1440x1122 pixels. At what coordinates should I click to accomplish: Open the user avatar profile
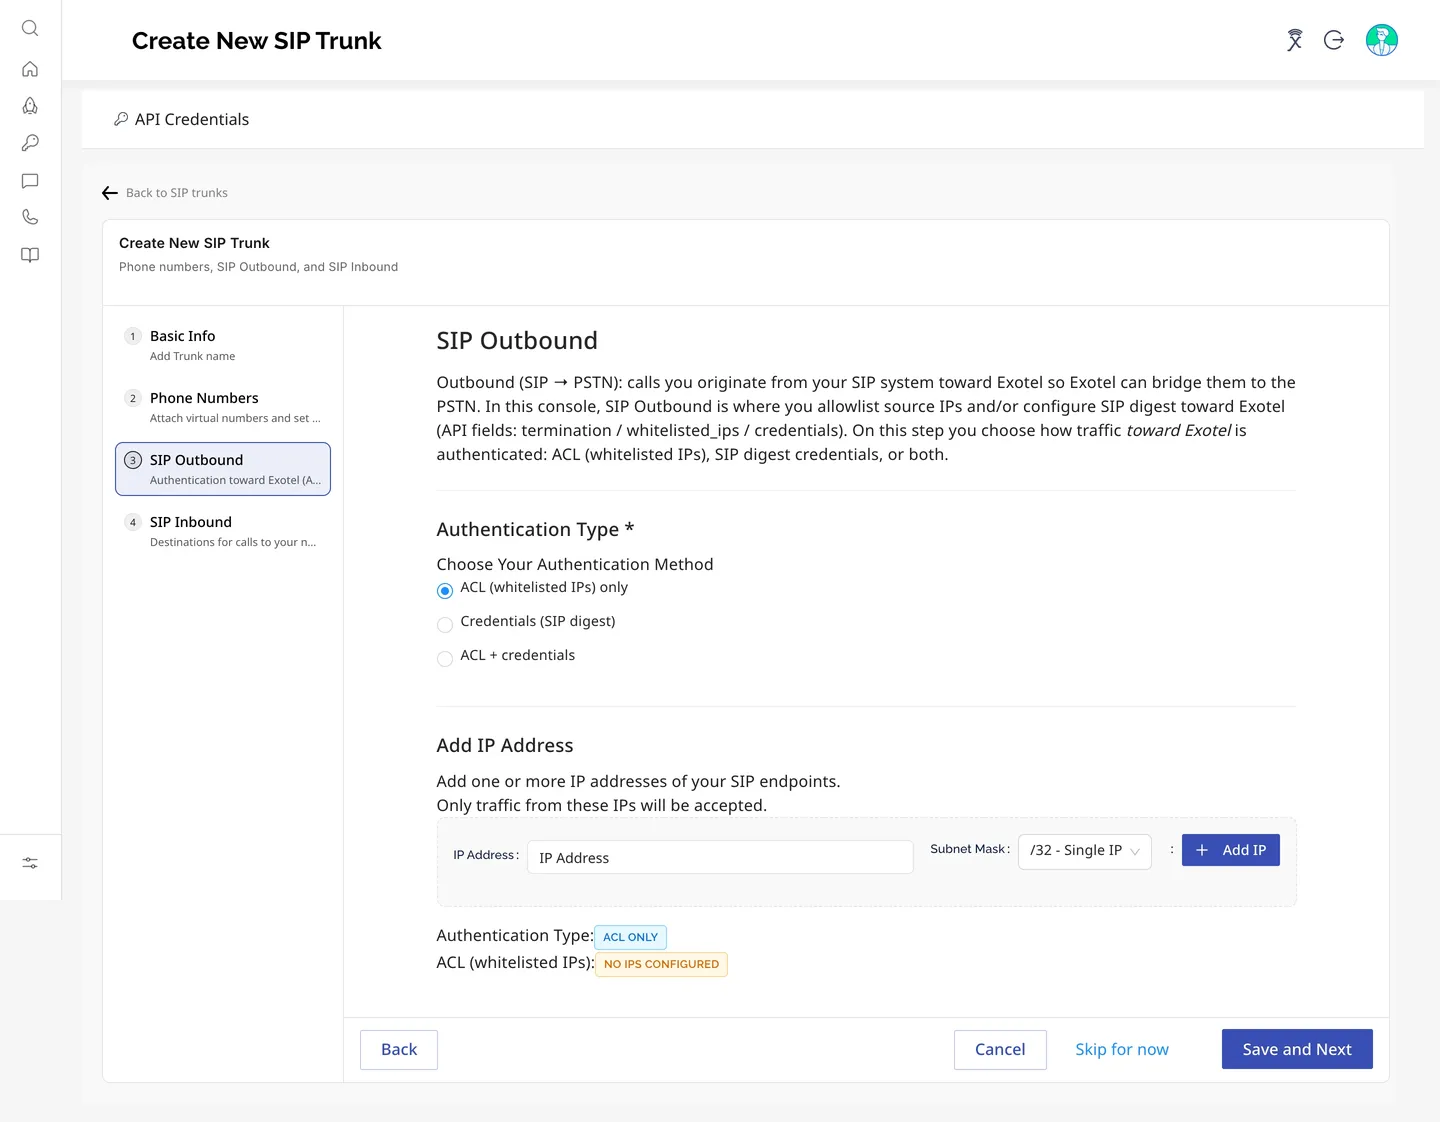click(x=1382, y=40)
